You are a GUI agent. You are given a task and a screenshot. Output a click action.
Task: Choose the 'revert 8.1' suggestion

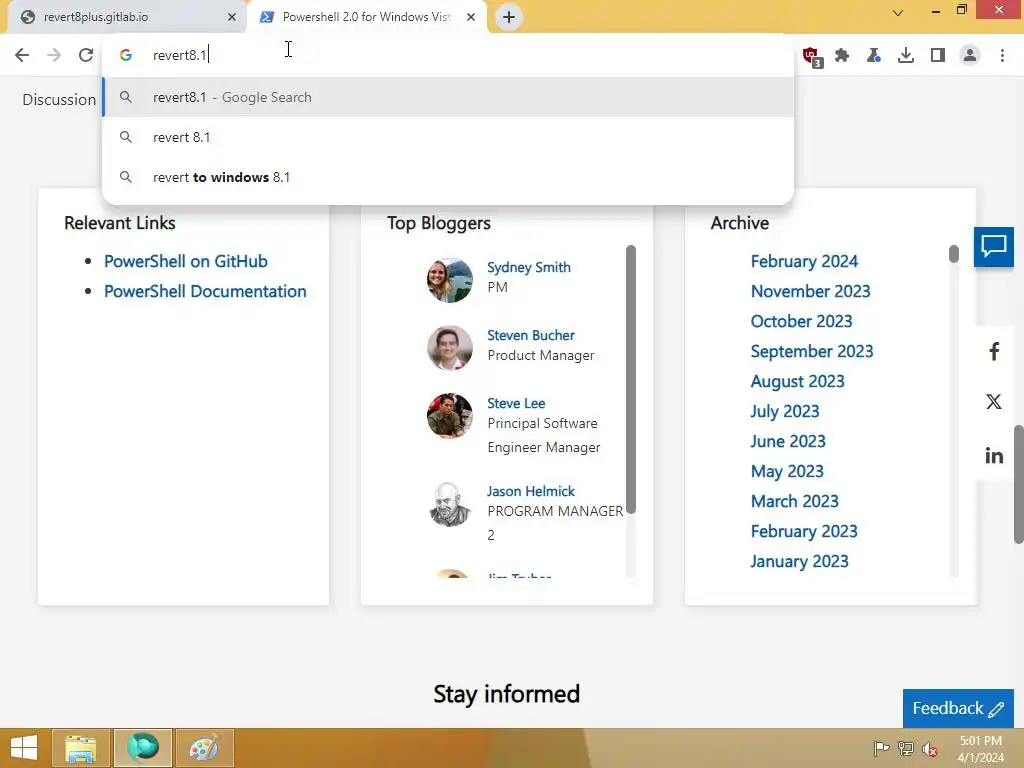pos(448,137)
